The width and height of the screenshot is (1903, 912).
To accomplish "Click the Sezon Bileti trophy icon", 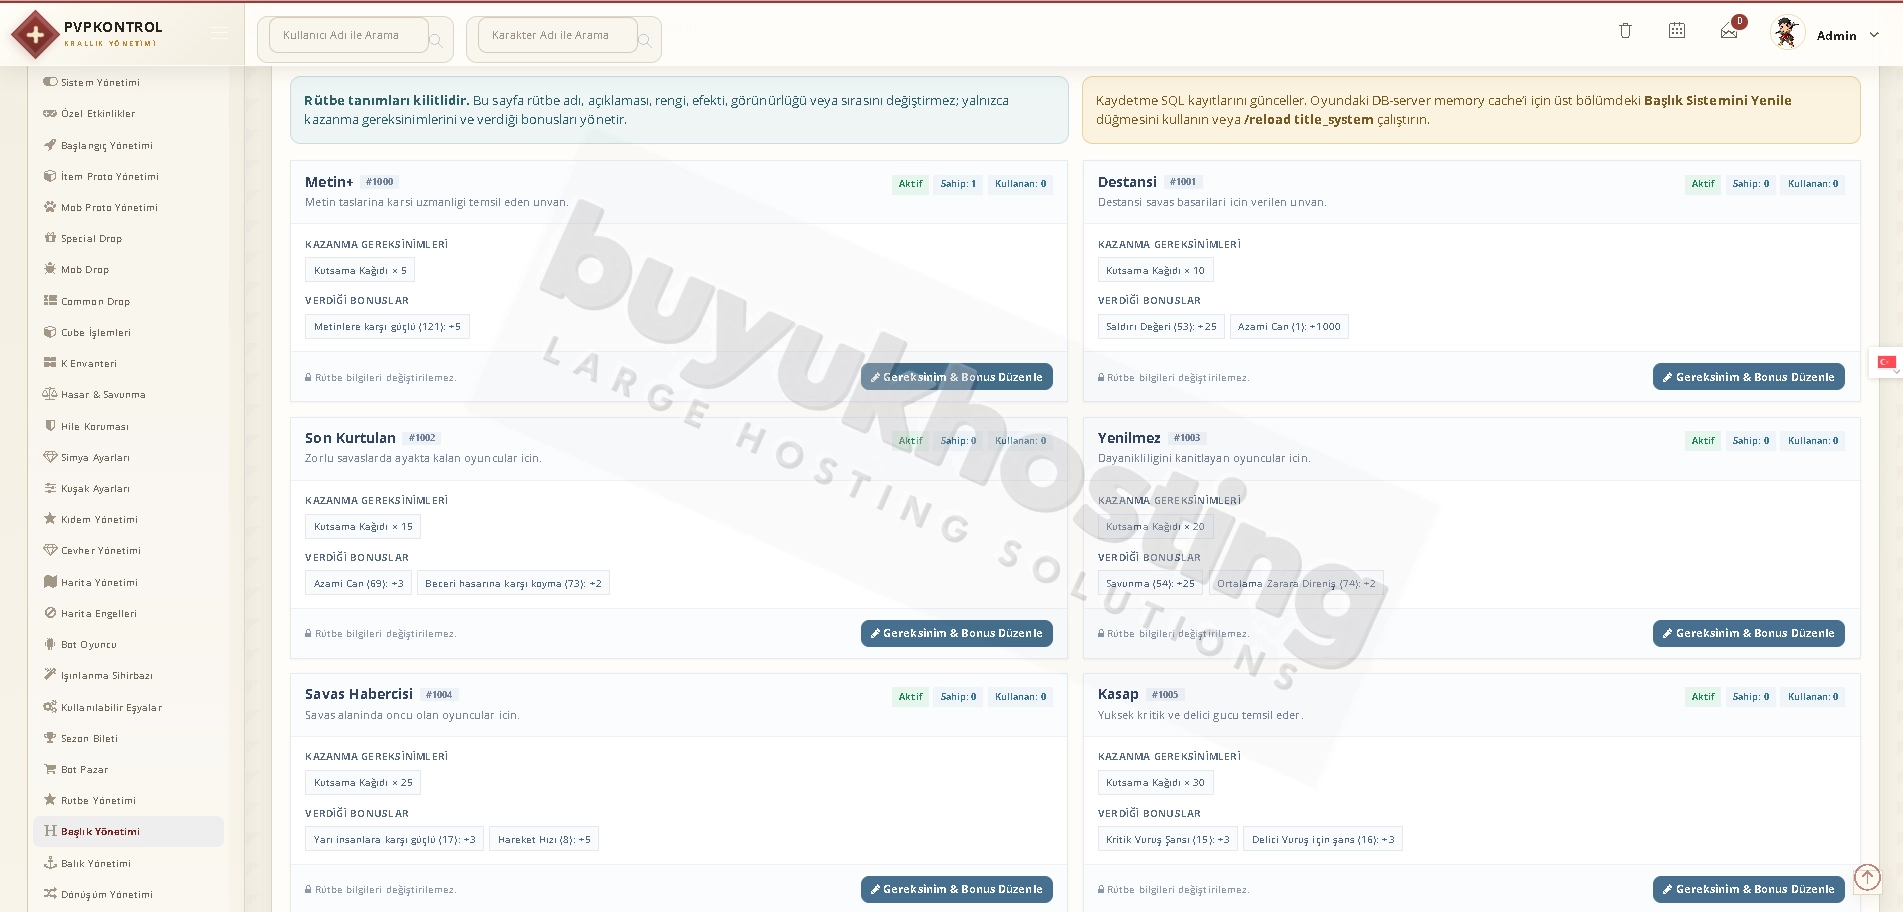I will [x=50, y=738].
